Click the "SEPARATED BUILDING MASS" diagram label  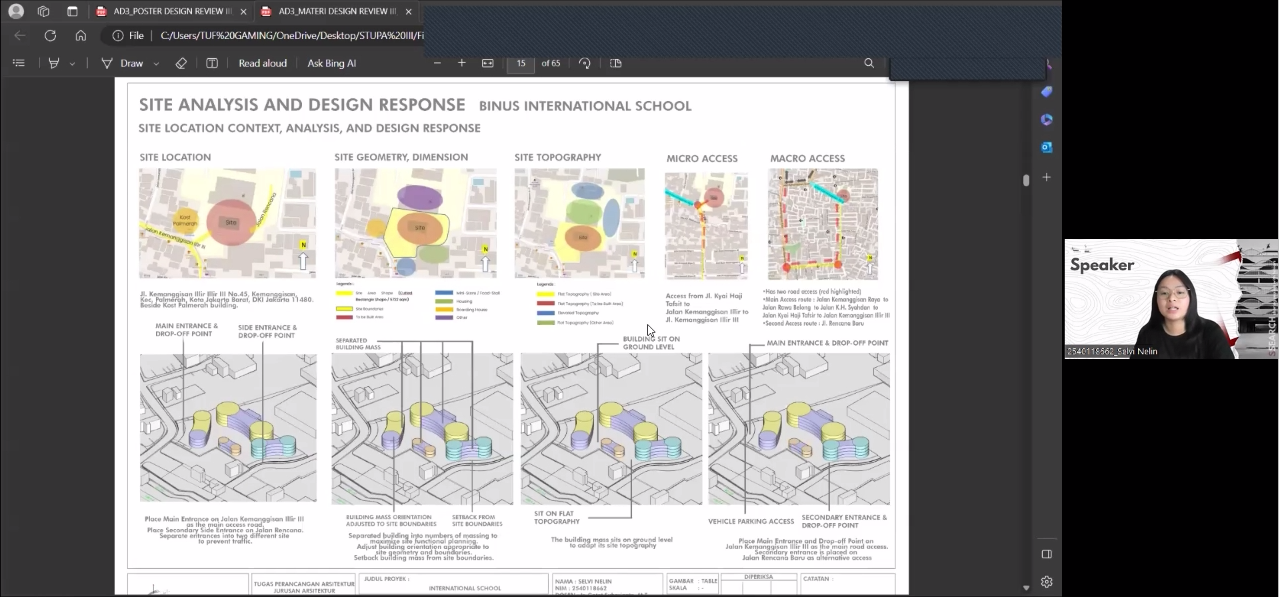pyautogui.click(x=358, y=344)
